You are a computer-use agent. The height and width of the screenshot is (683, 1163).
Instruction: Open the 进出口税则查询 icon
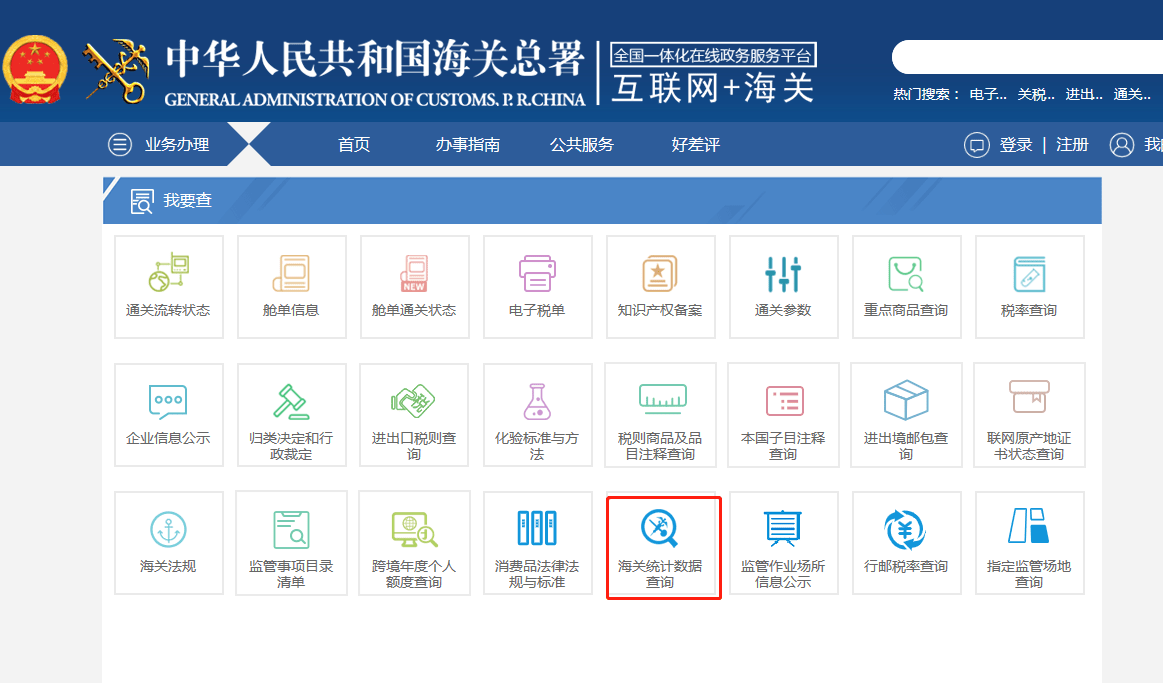coord(414,415)
